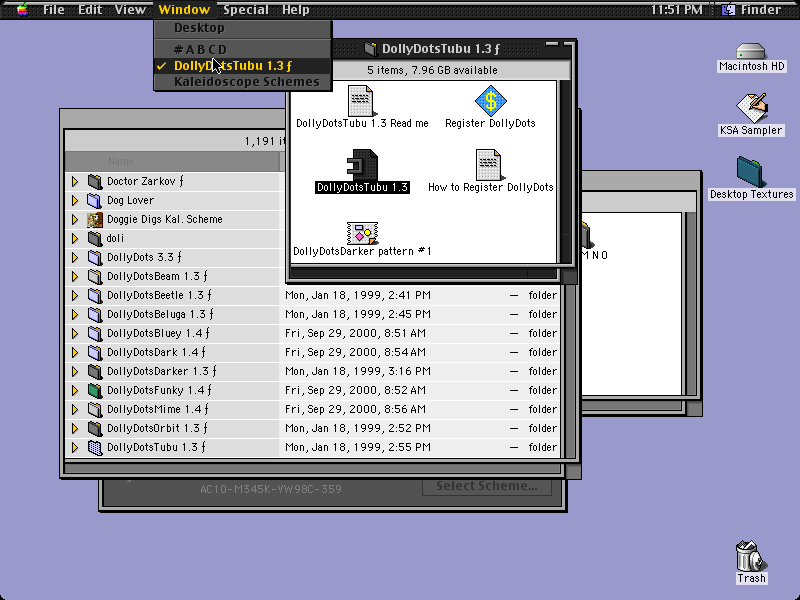This screenshot has width=800, height=600.
Task: Click date Fri, Sep 29, 2000, 8:51 AM
Action: pos(355,333)
